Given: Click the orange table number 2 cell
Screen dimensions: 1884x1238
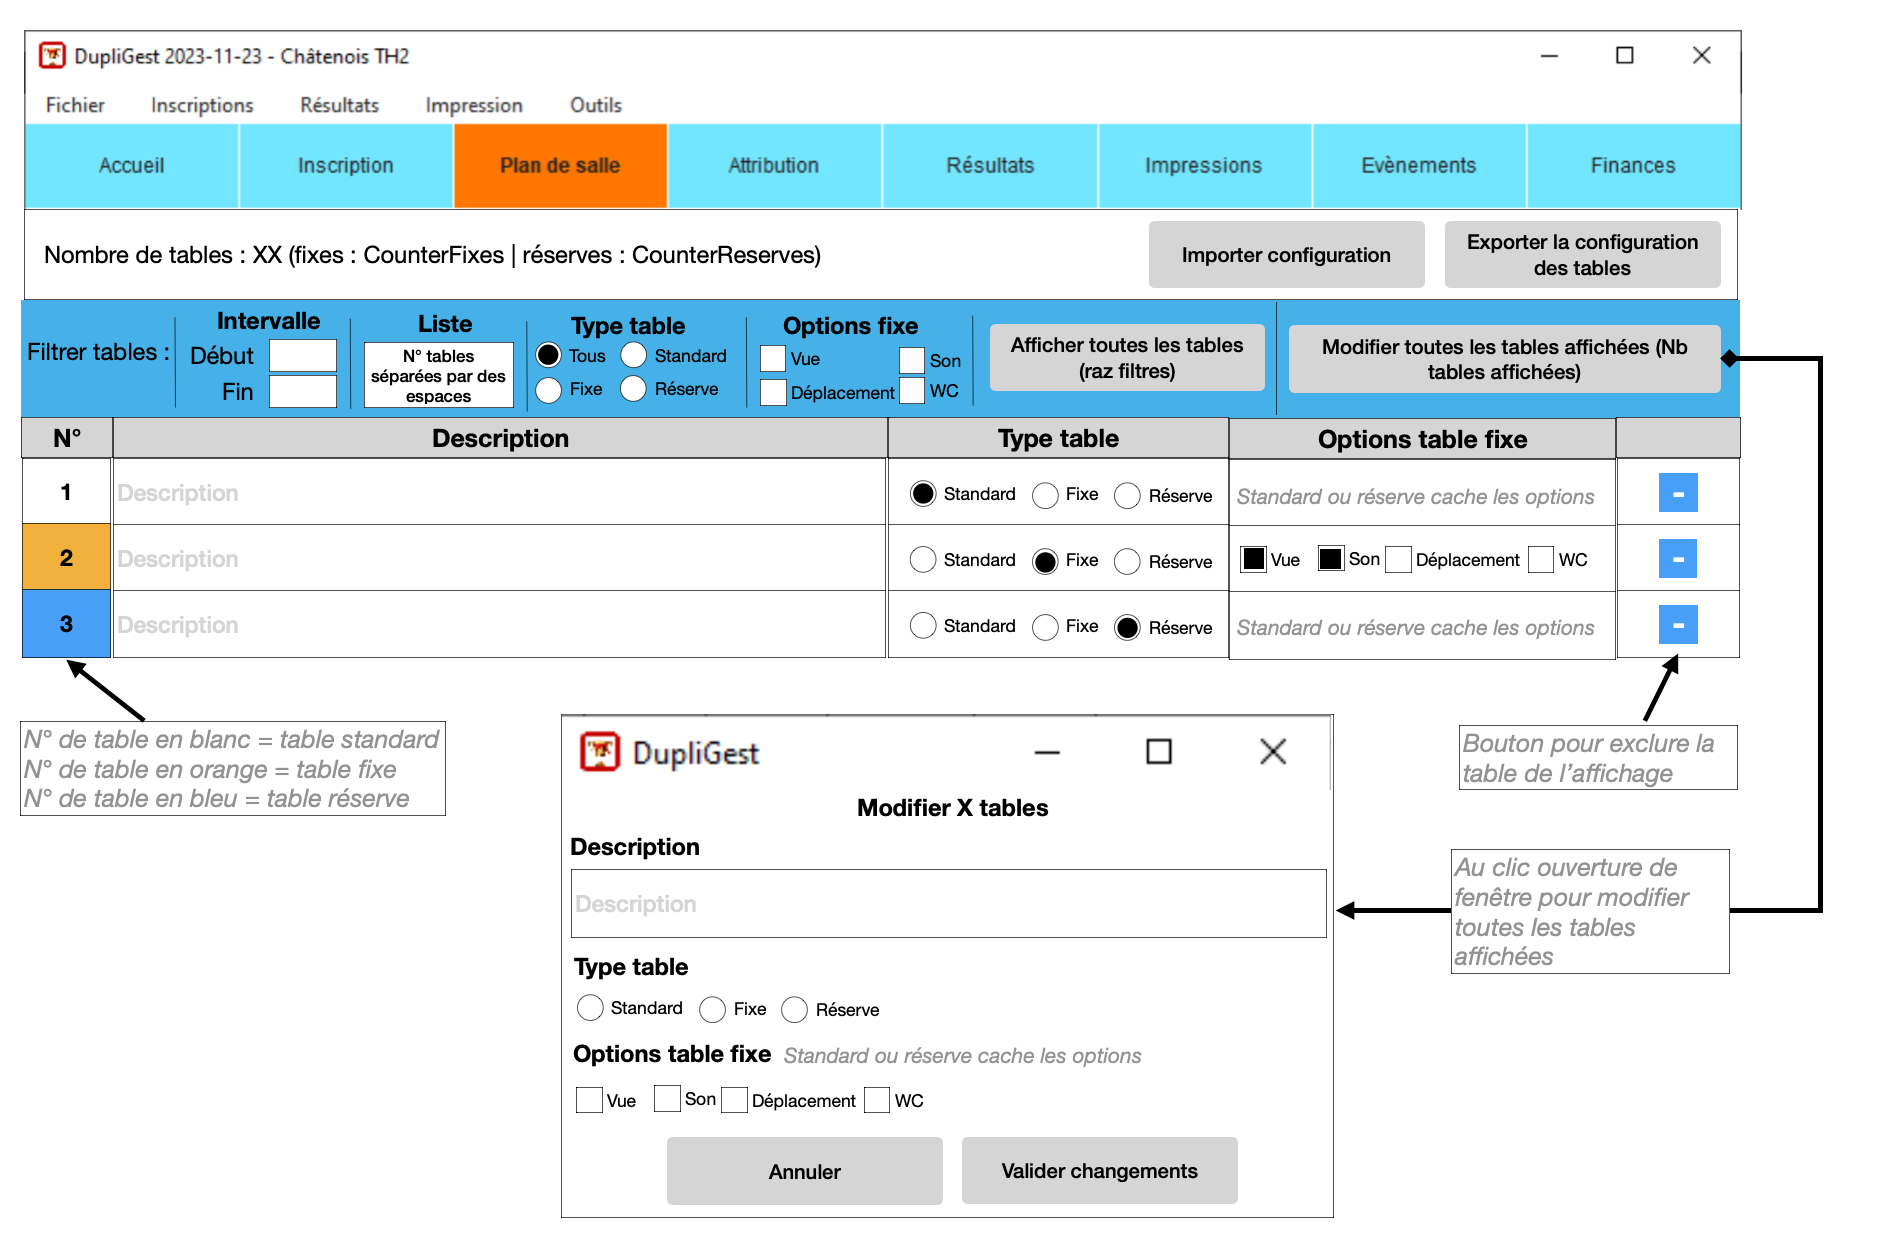Looking at the screenshot, I should (66, 558).
